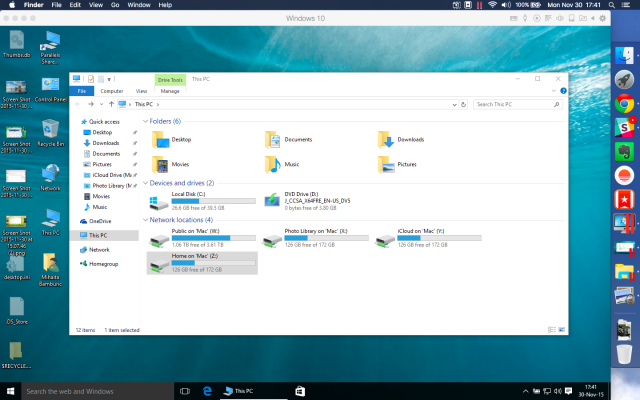Click the Search This PC field

(518, 104)
